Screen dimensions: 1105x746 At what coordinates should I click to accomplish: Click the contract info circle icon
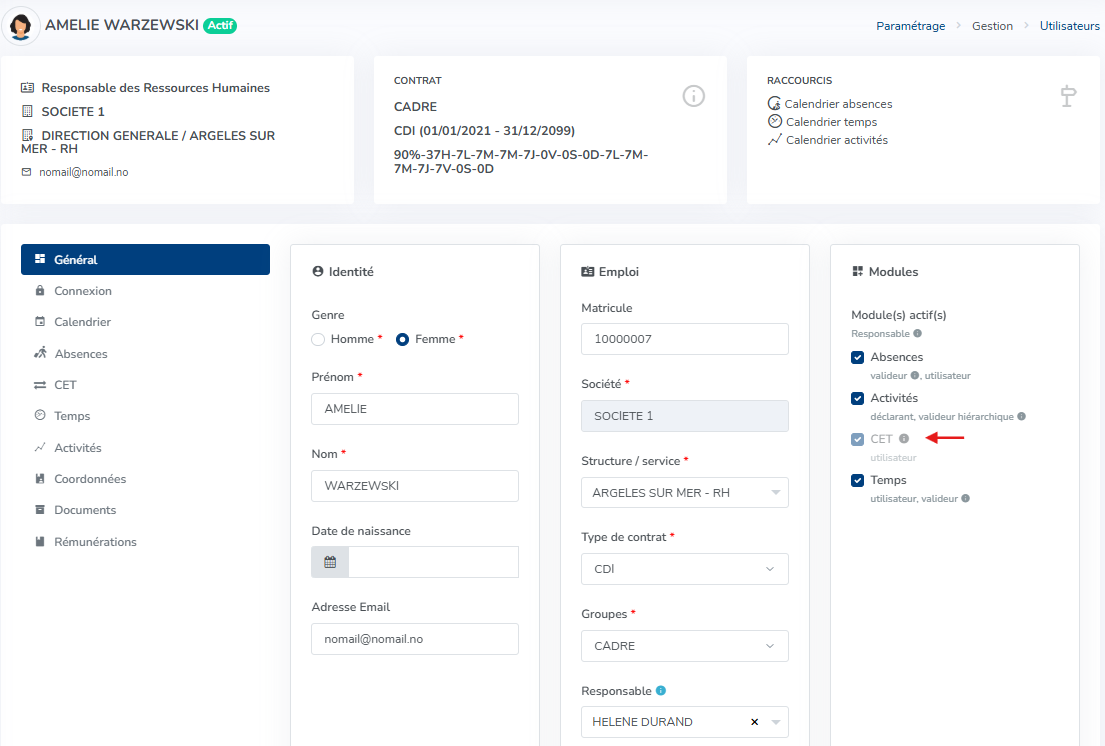click(x=694, y=96)
